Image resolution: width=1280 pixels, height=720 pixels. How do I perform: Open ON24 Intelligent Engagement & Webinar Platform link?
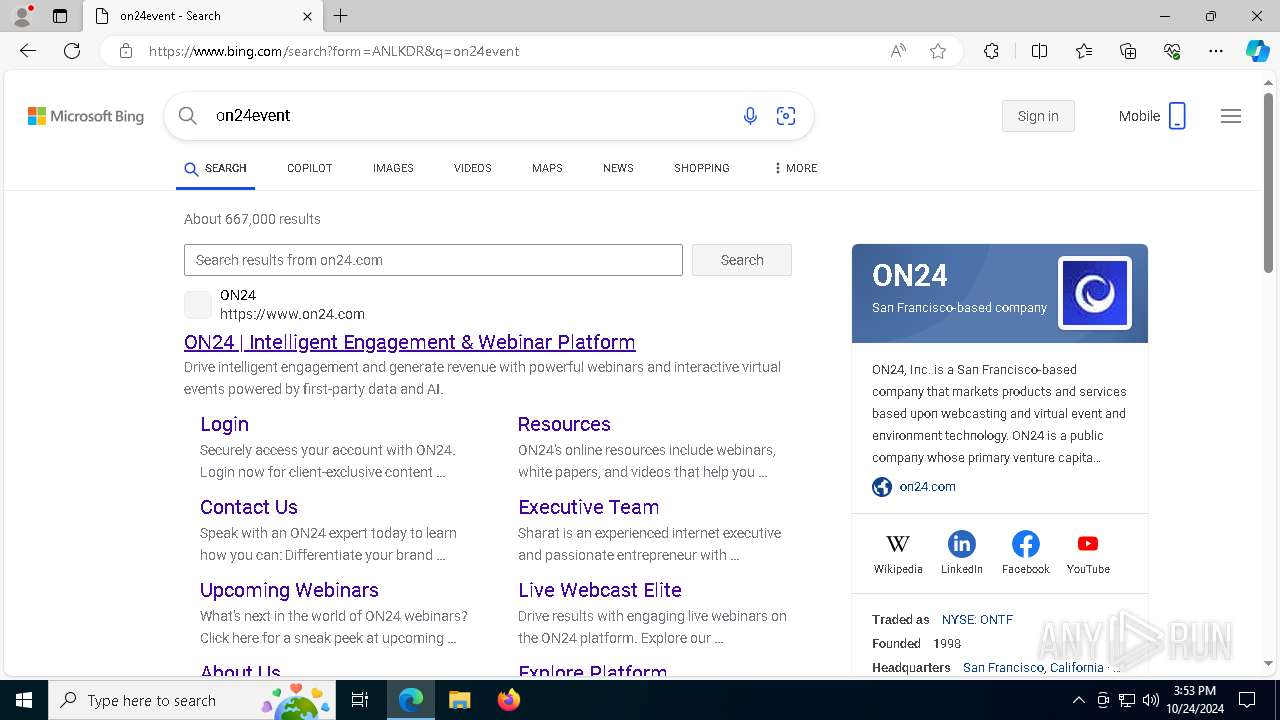coord(410,342)
